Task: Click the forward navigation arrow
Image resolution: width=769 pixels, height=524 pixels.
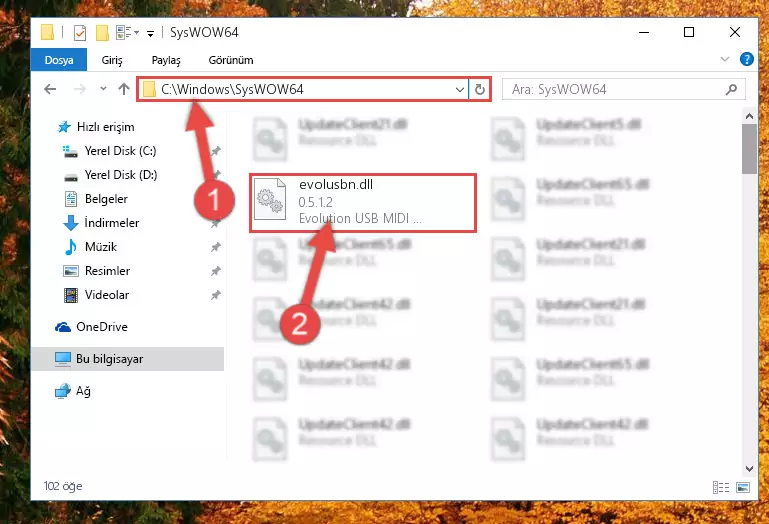Action: 79,89
